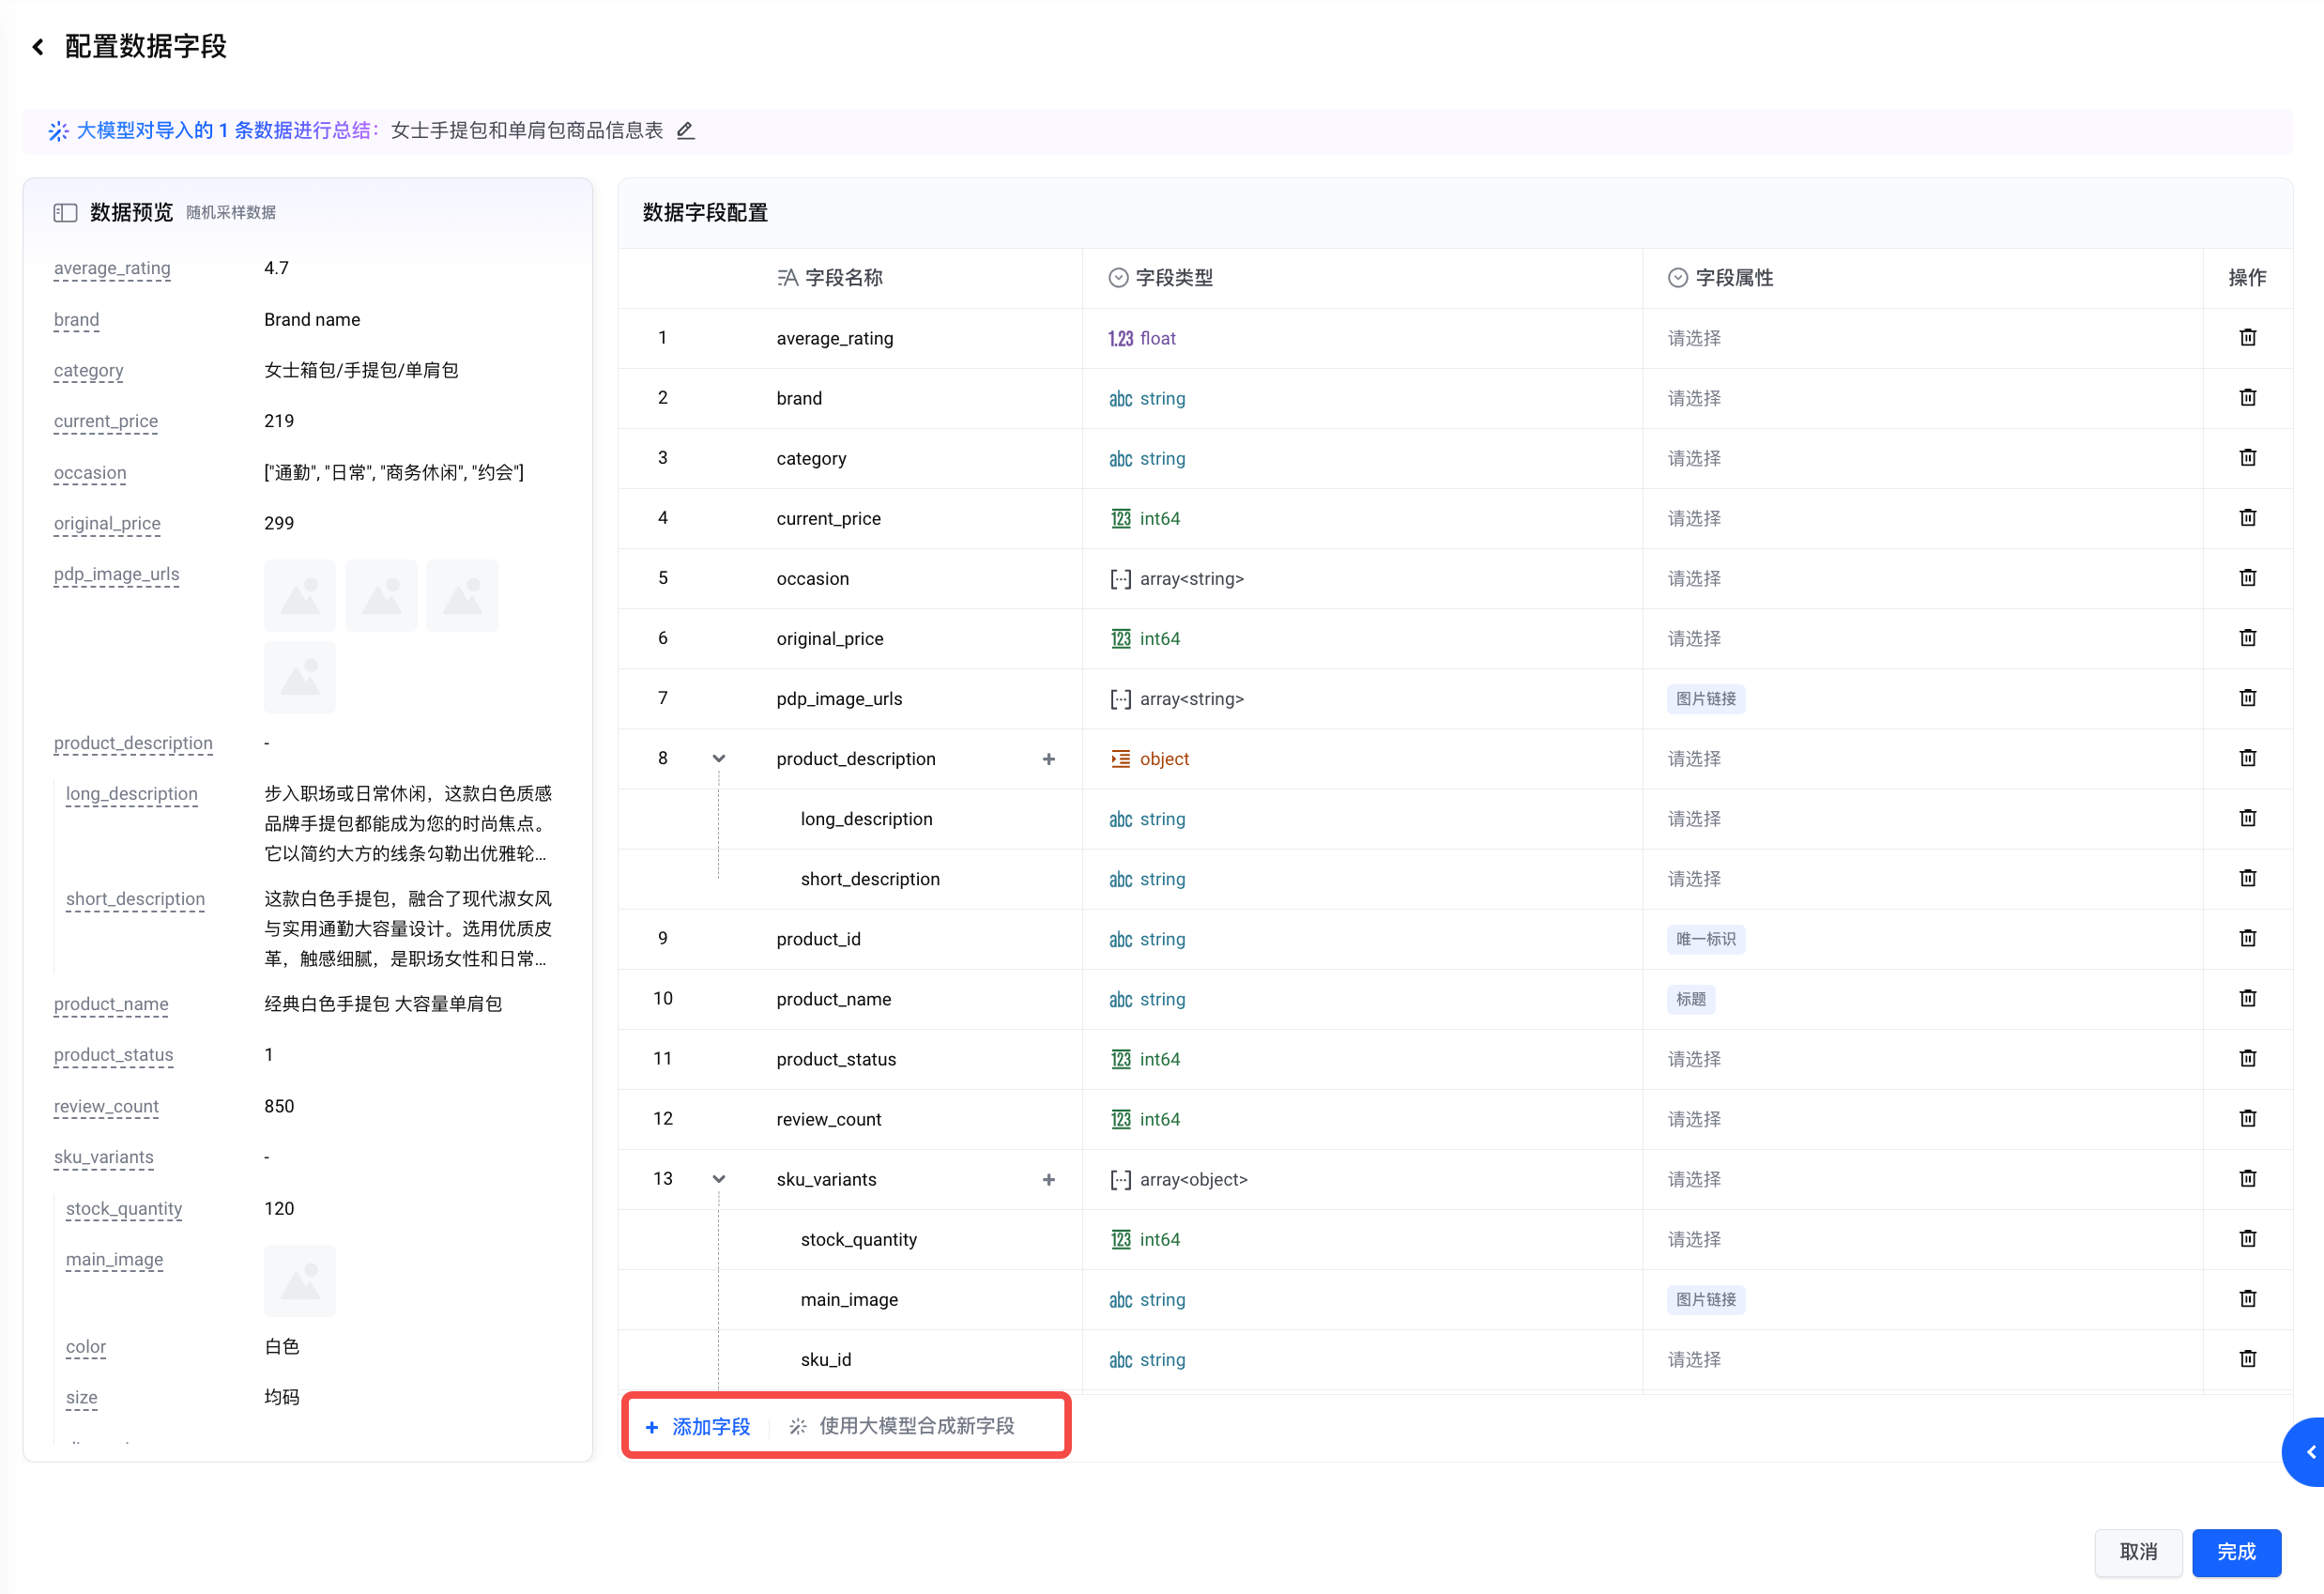Open the blue side drawer arrow at the right edge
Viewport: 2324px width, 1594px height.
coord(2309,1451)
